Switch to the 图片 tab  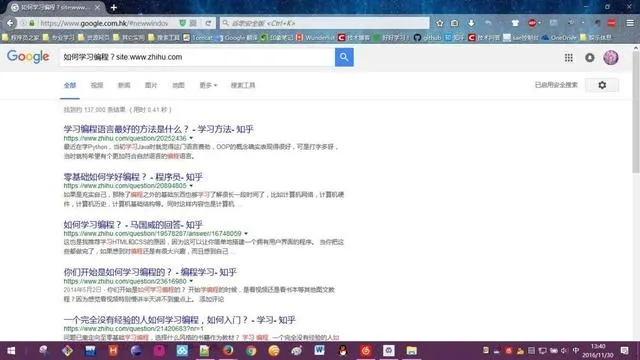[151, 85]
